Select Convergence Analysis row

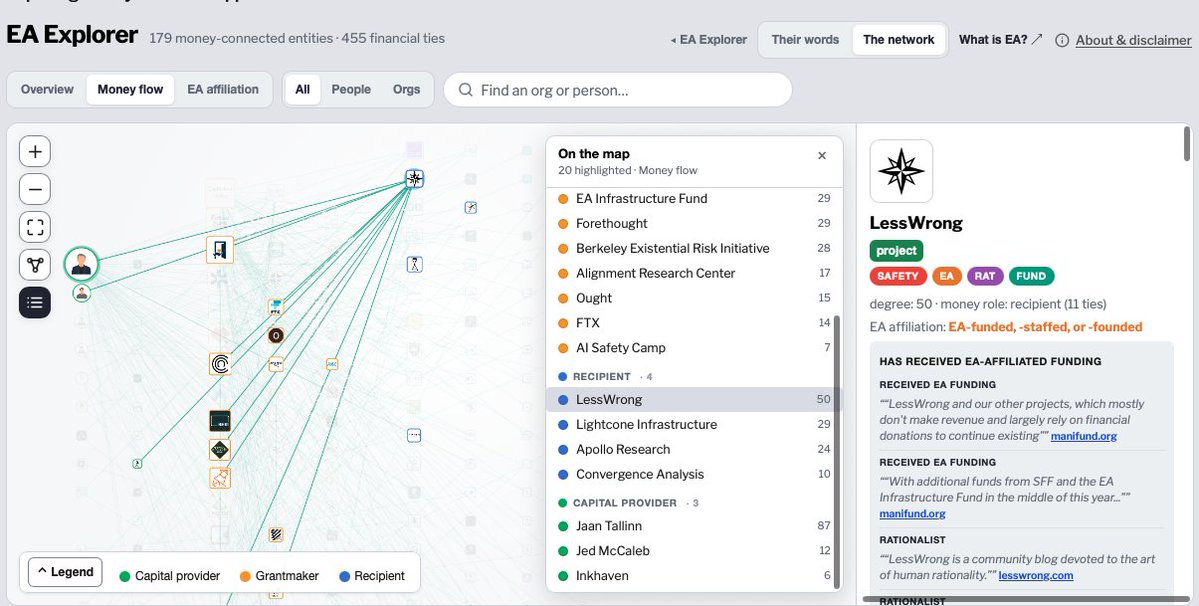(x=694, y=474)
